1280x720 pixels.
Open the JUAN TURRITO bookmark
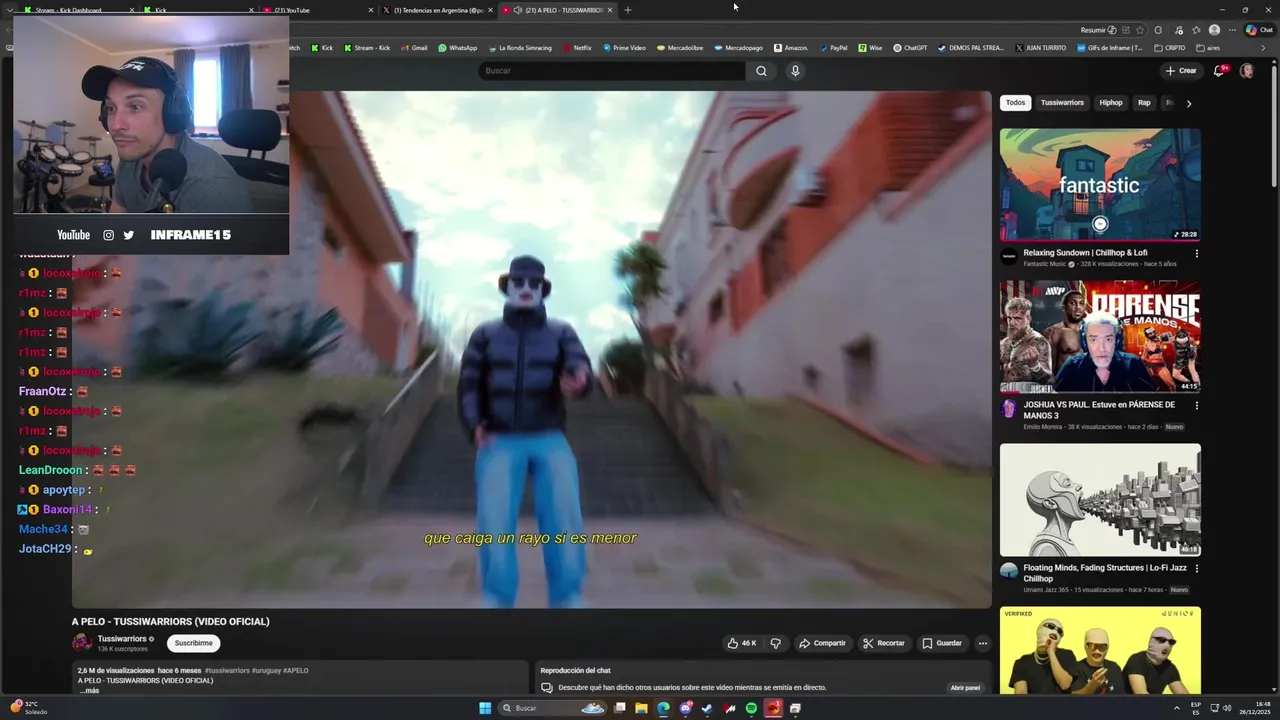1040,48
